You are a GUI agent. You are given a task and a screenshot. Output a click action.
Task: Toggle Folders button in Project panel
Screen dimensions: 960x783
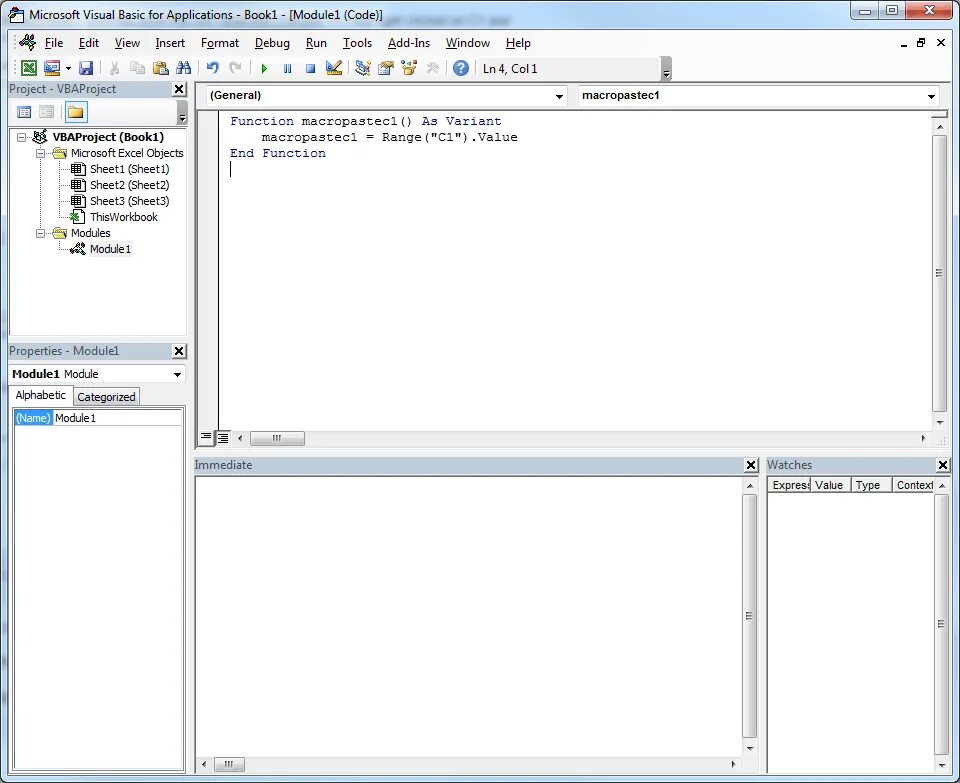(75, 112)
